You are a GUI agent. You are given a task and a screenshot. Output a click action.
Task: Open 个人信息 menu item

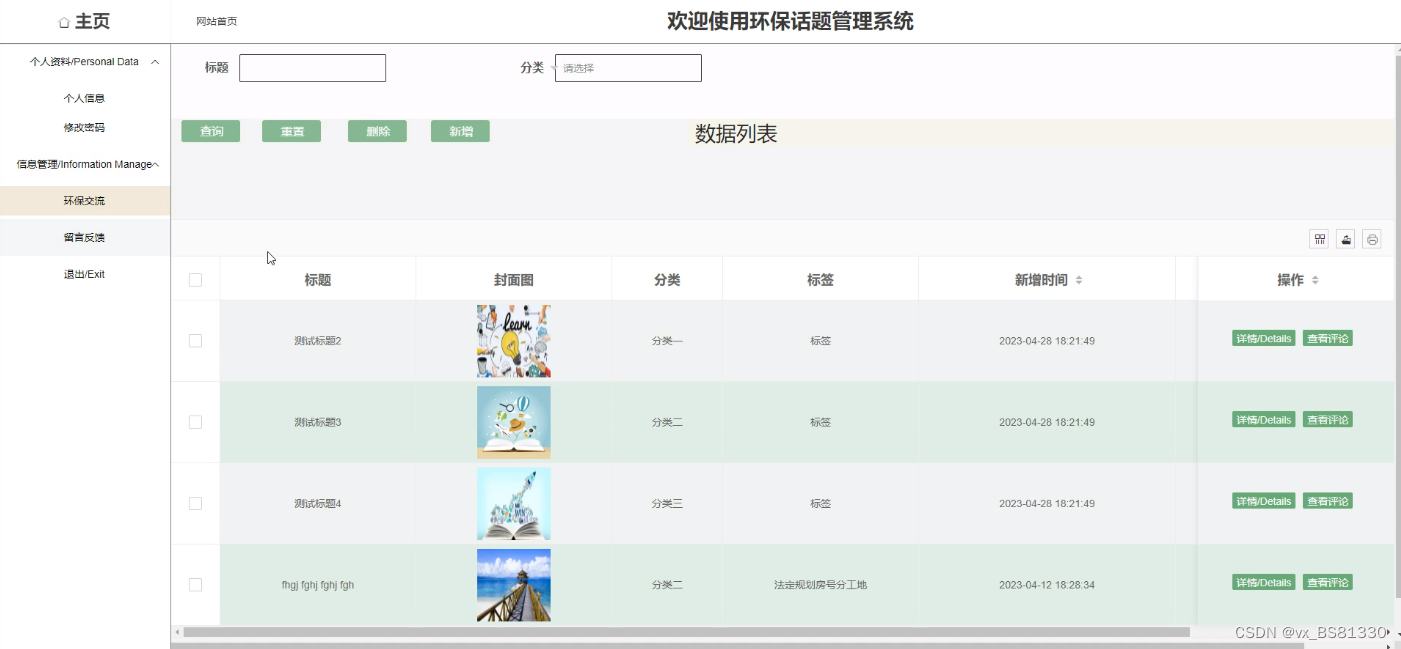click(x=84, y=98)
